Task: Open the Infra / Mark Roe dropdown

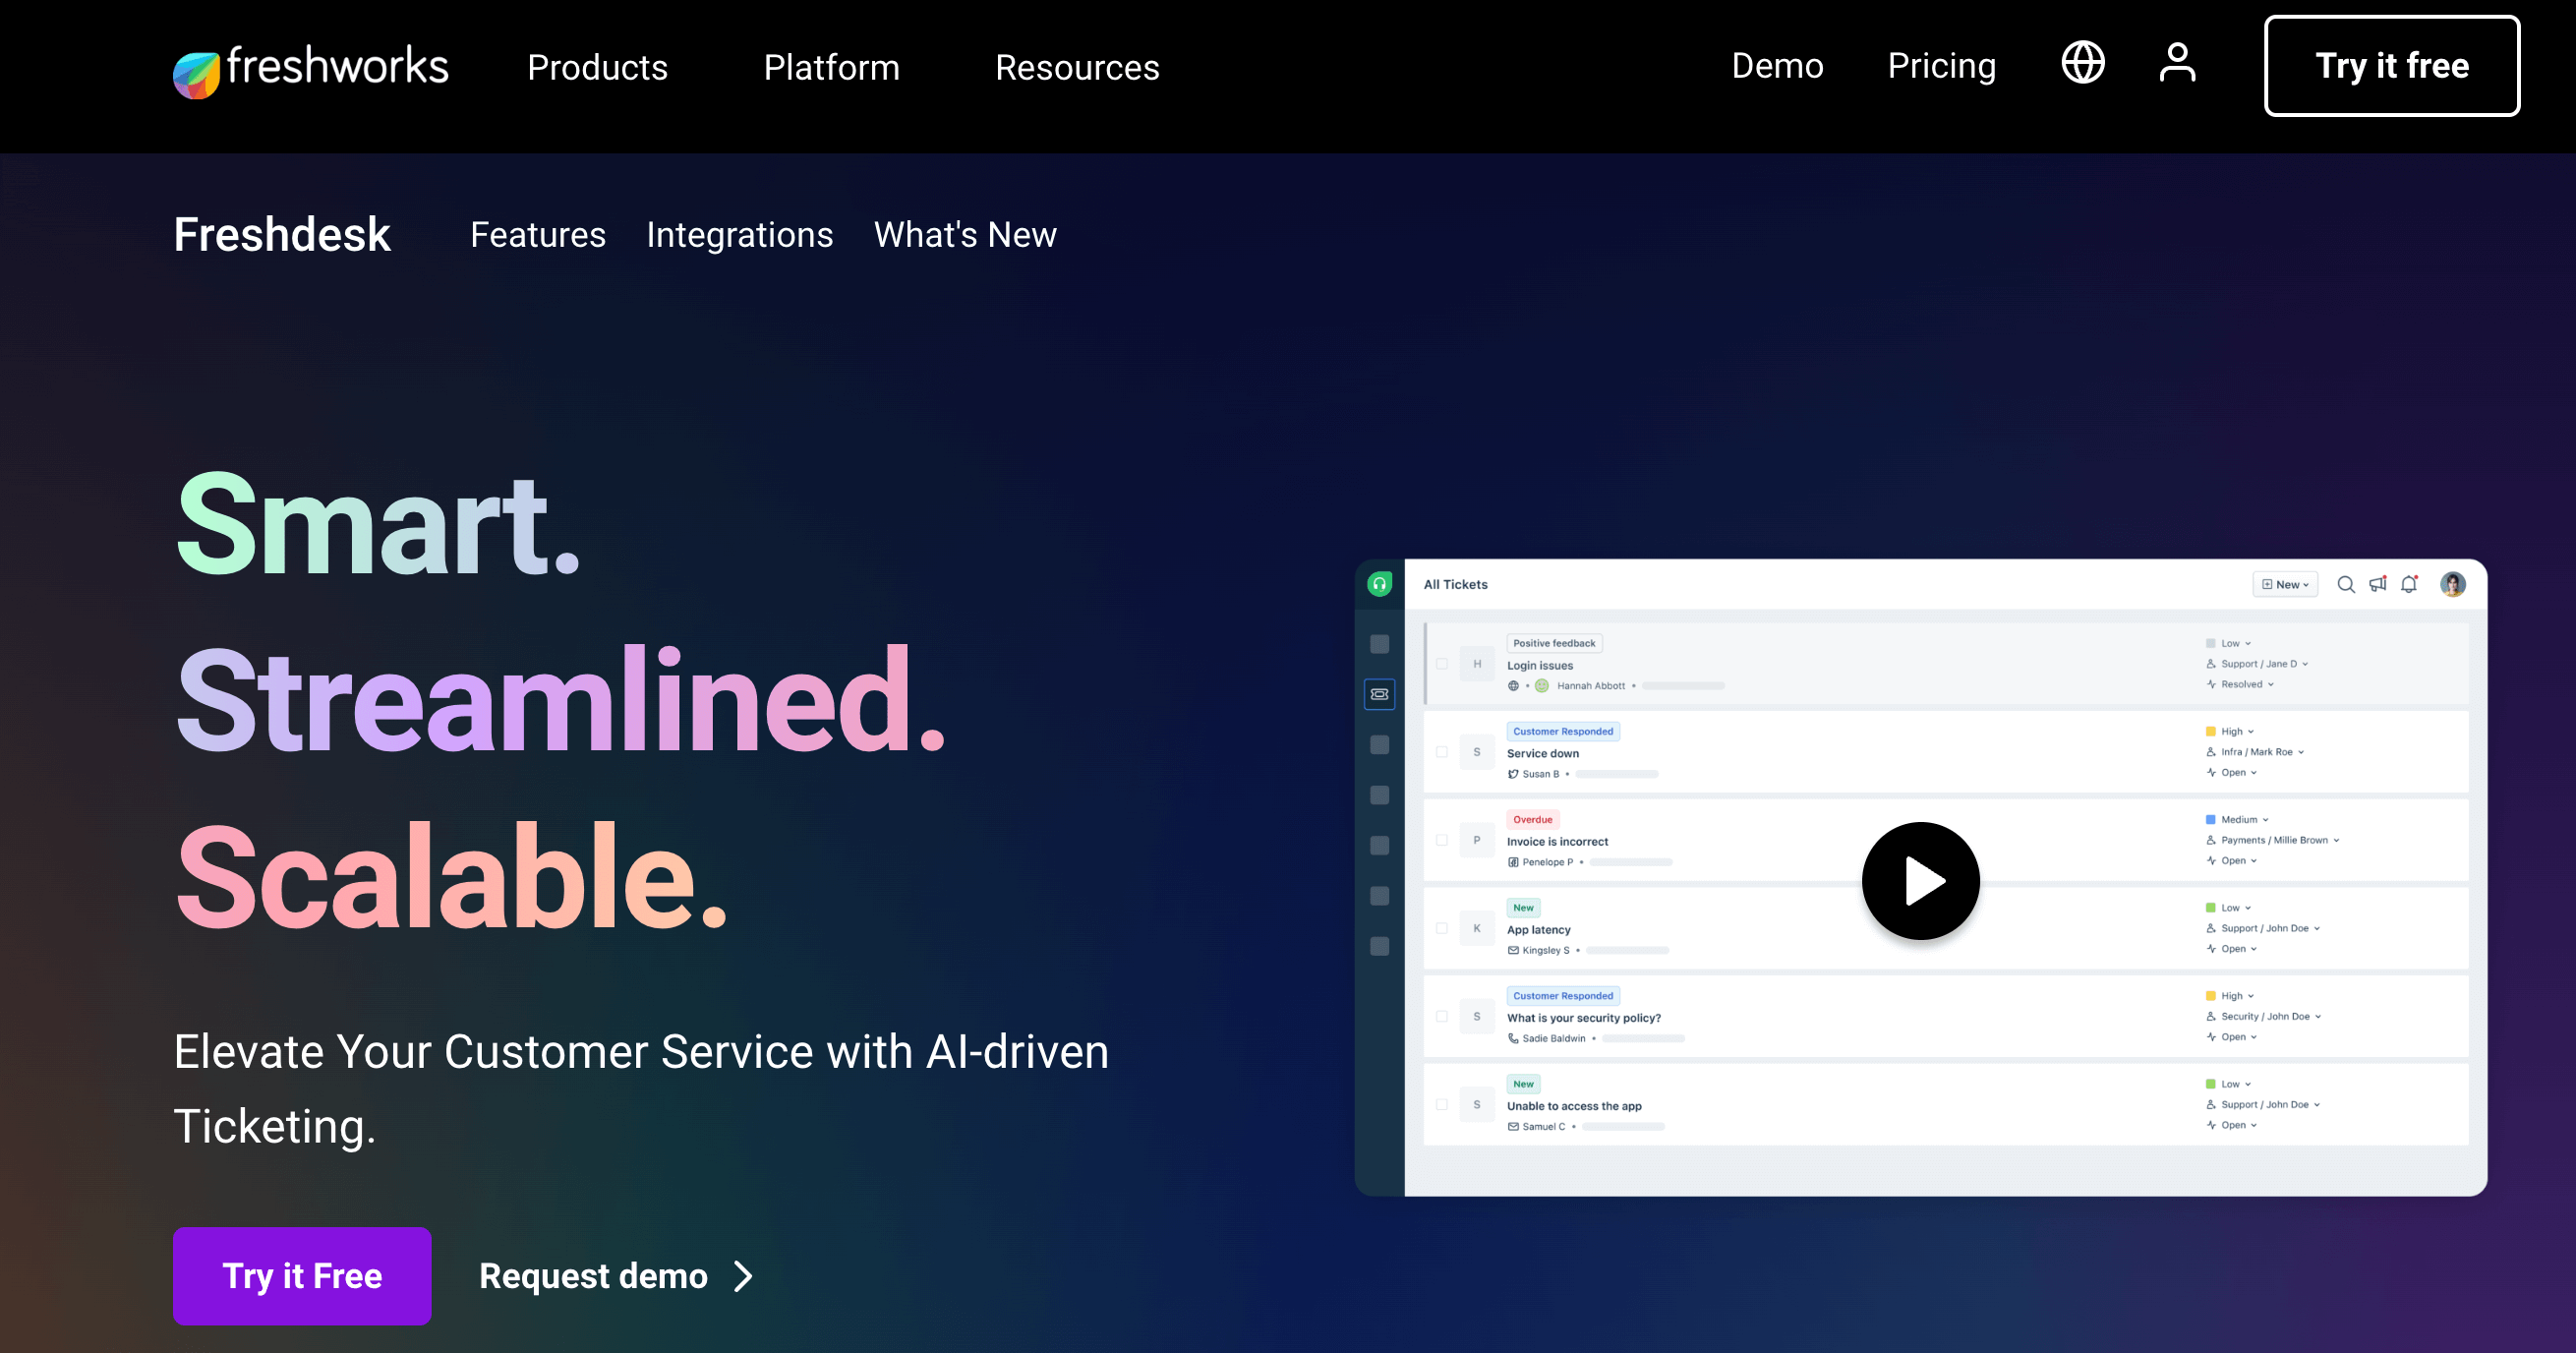Action: 2255,752
